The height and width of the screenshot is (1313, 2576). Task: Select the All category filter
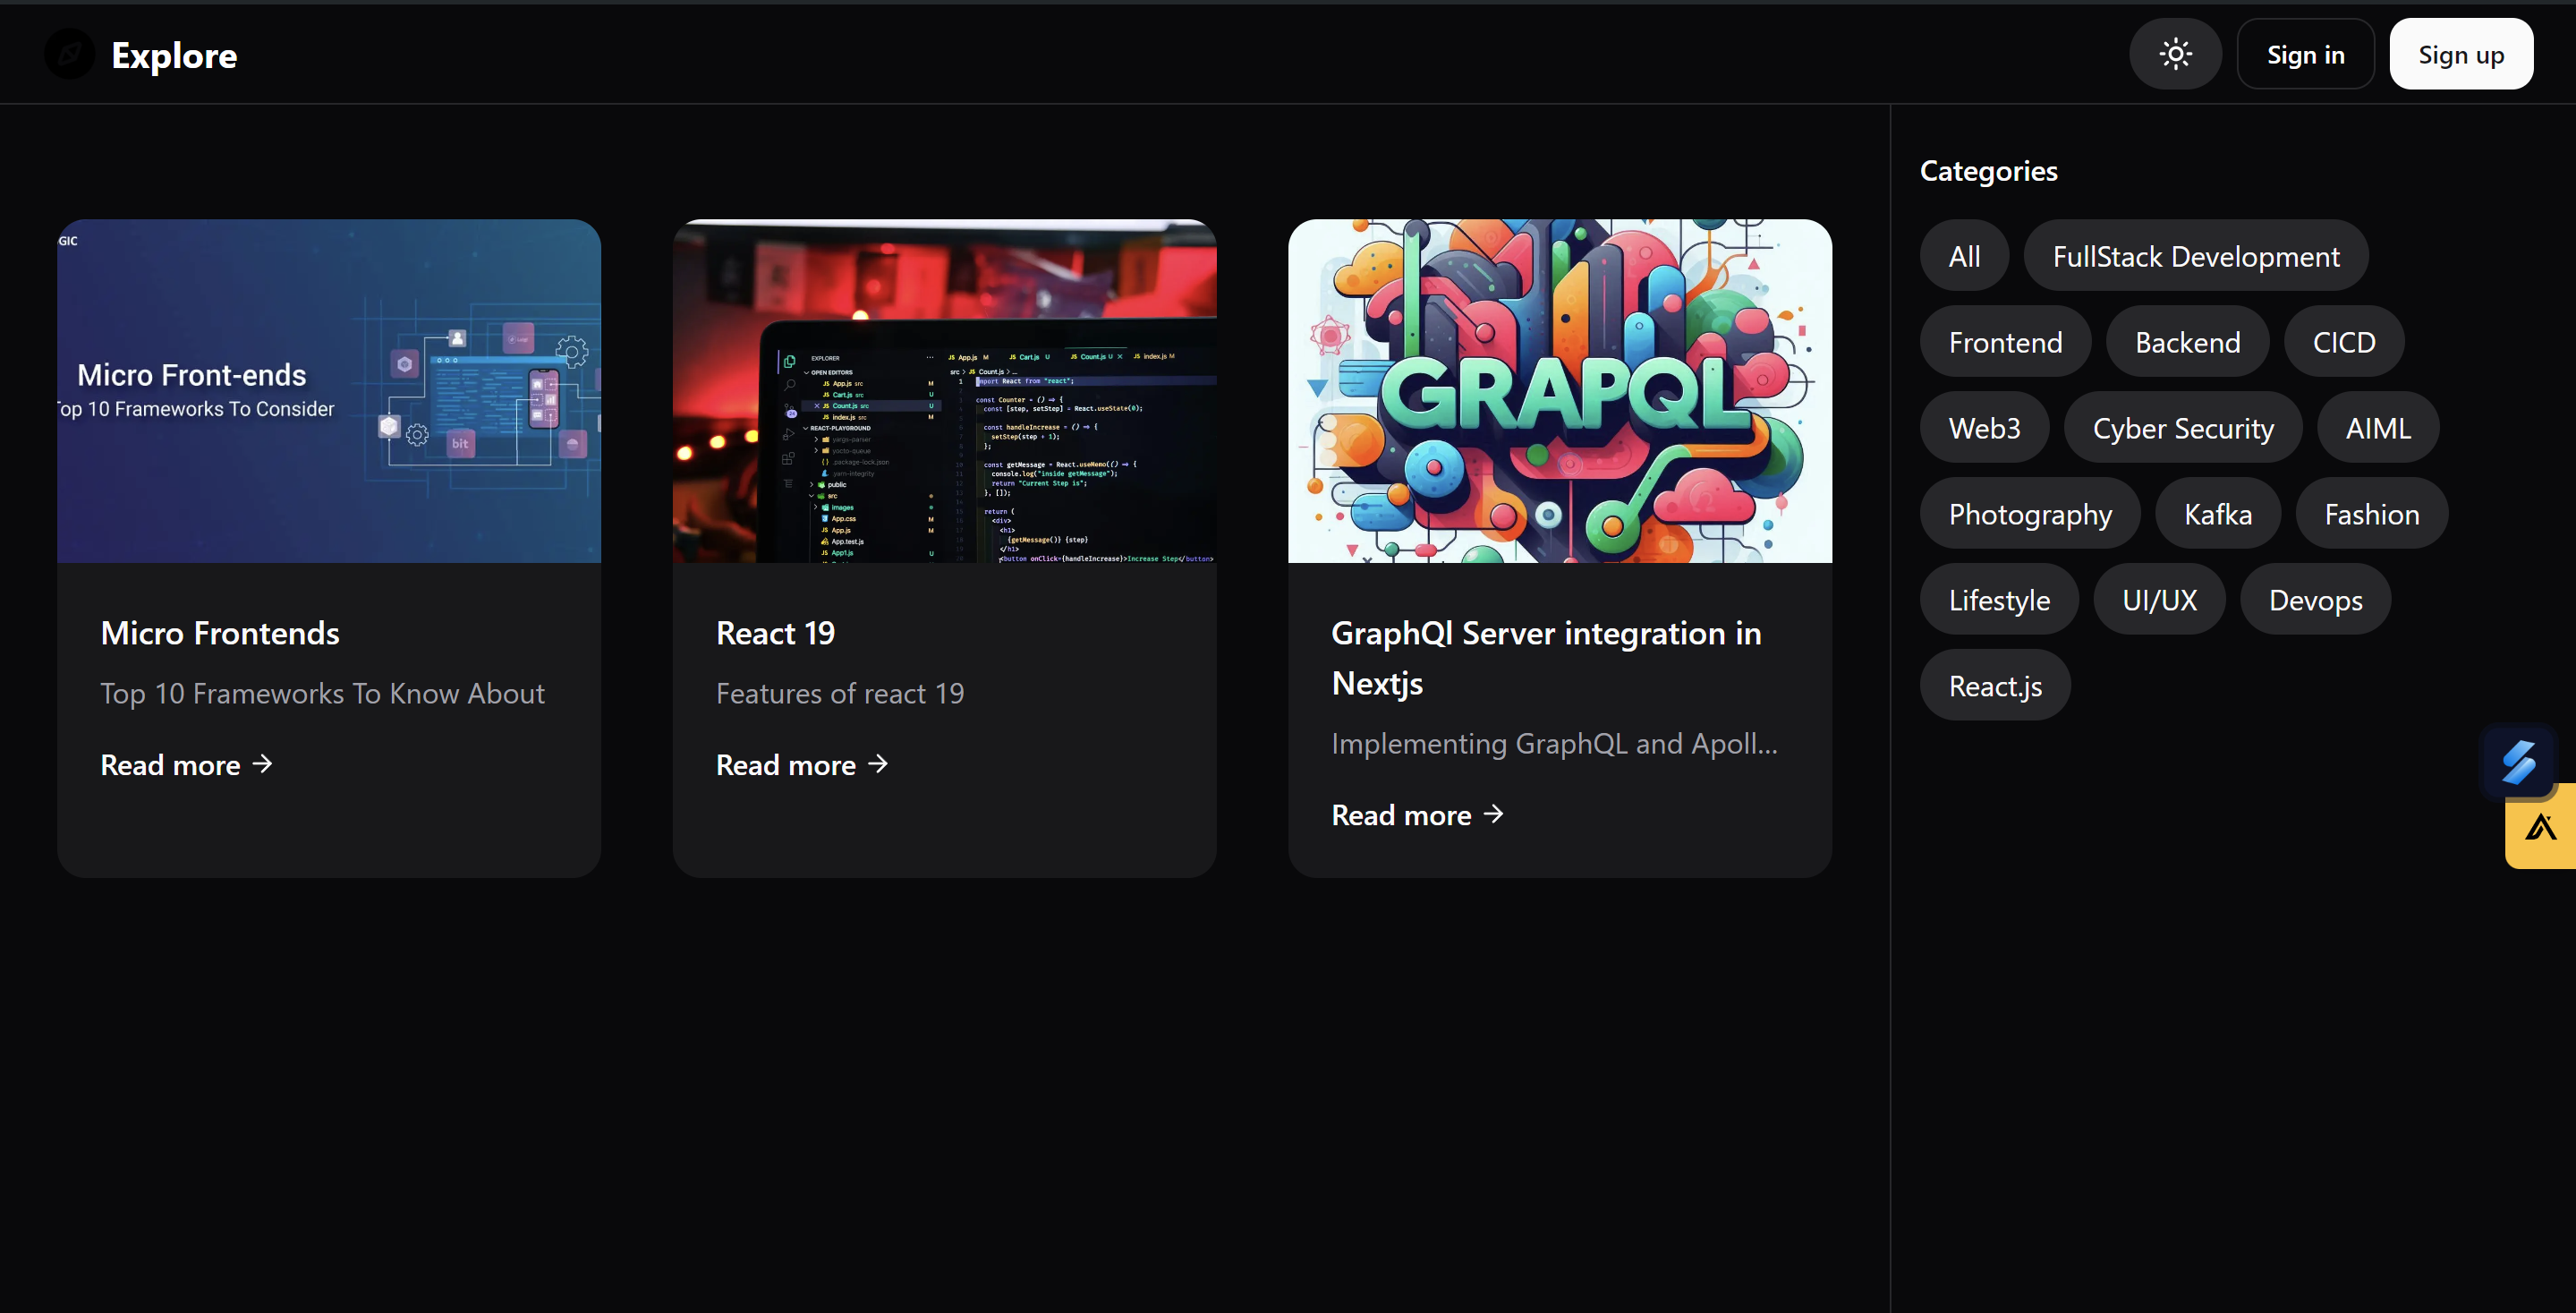pos(1964,257)
